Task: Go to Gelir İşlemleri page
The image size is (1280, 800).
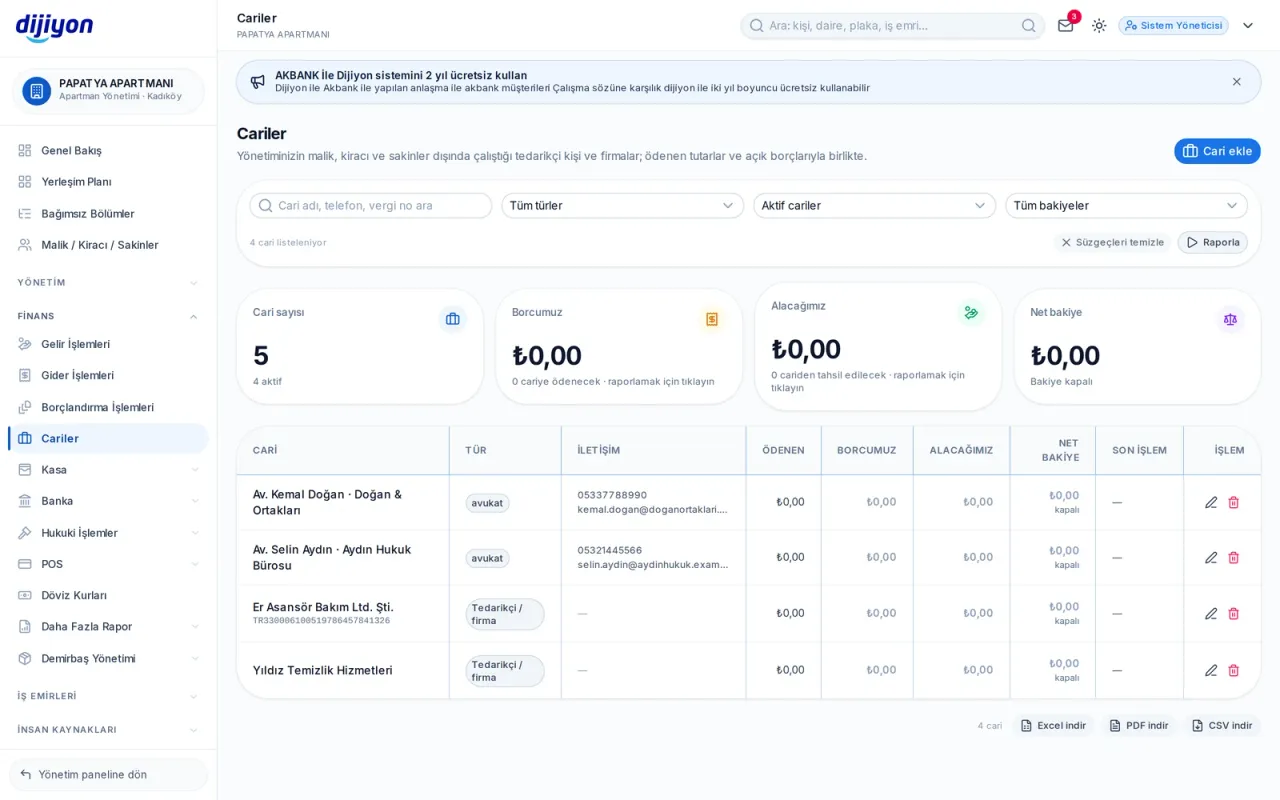Action: [108, 344]
